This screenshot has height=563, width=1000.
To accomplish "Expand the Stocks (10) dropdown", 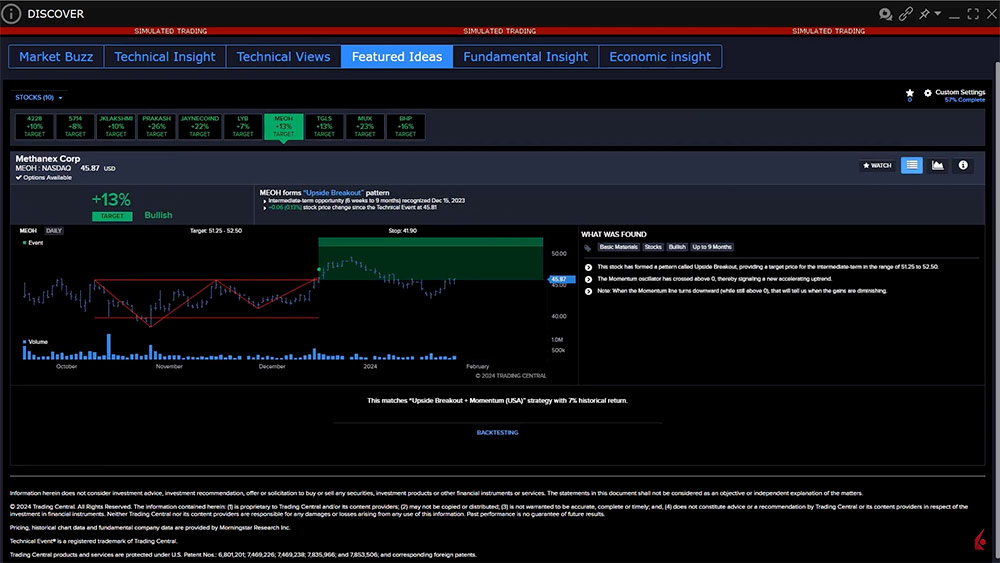I will tap(39, 98).
